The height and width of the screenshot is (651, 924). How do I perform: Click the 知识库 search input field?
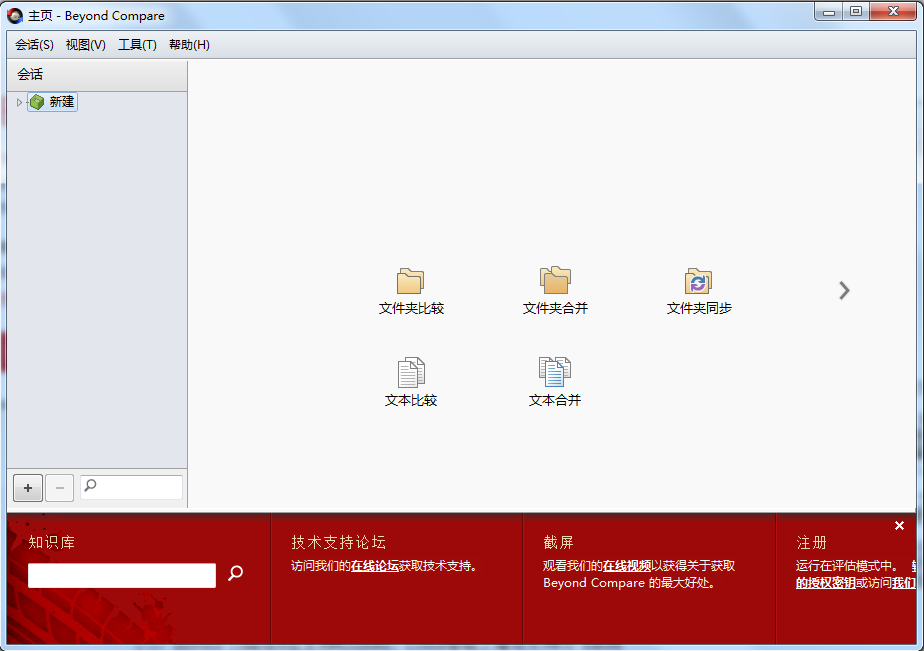(122, 575)
